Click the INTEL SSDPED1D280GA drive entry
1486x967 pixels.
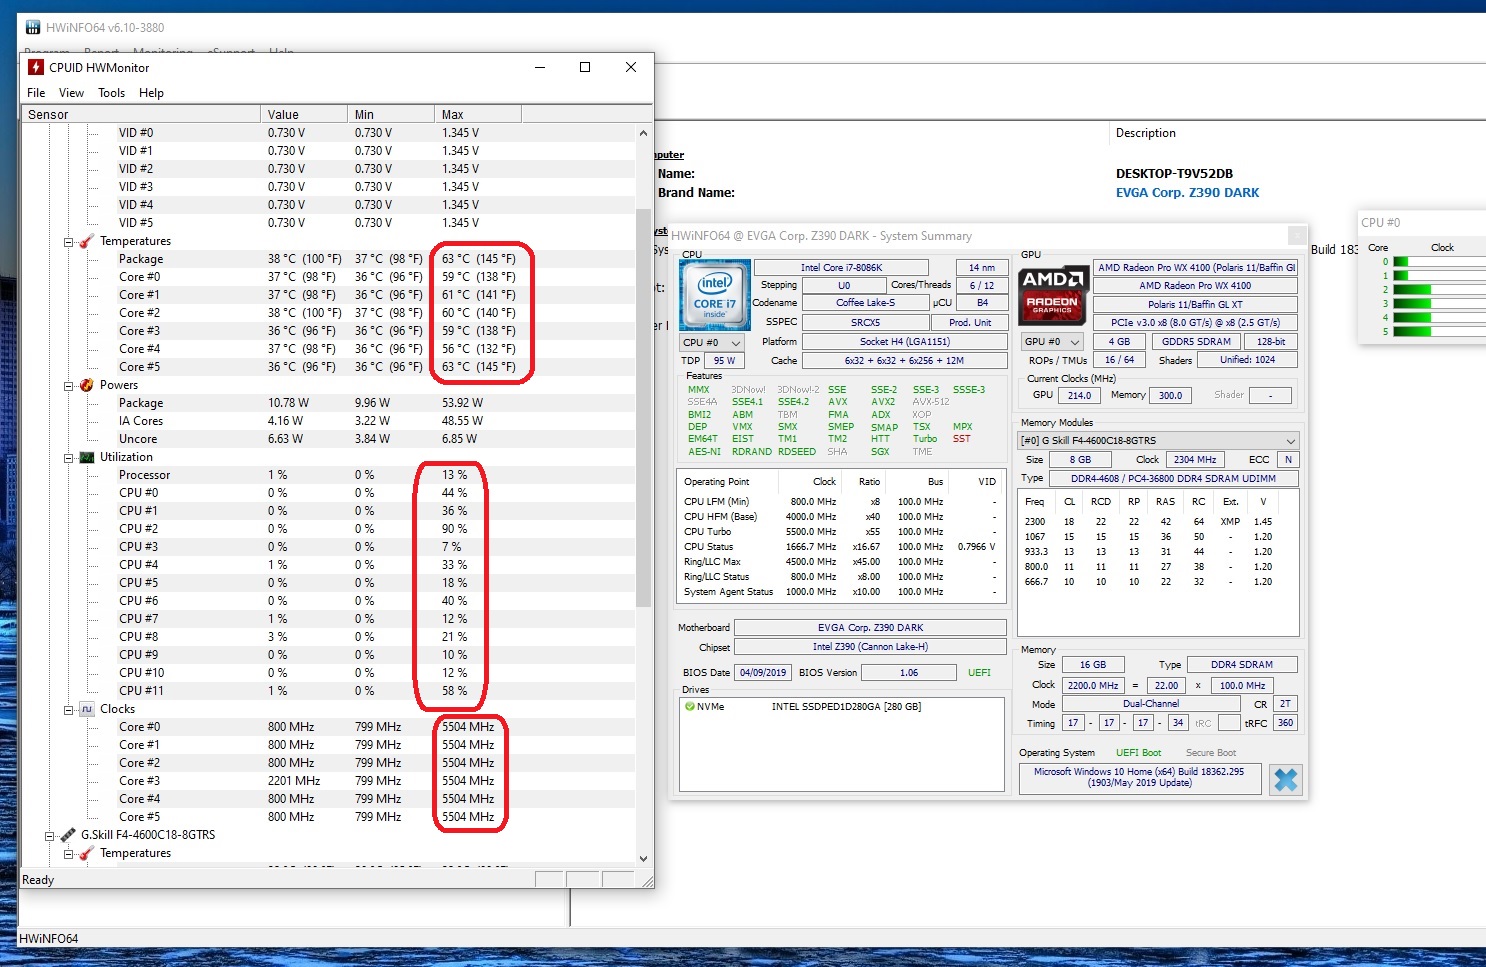point(846,707)
